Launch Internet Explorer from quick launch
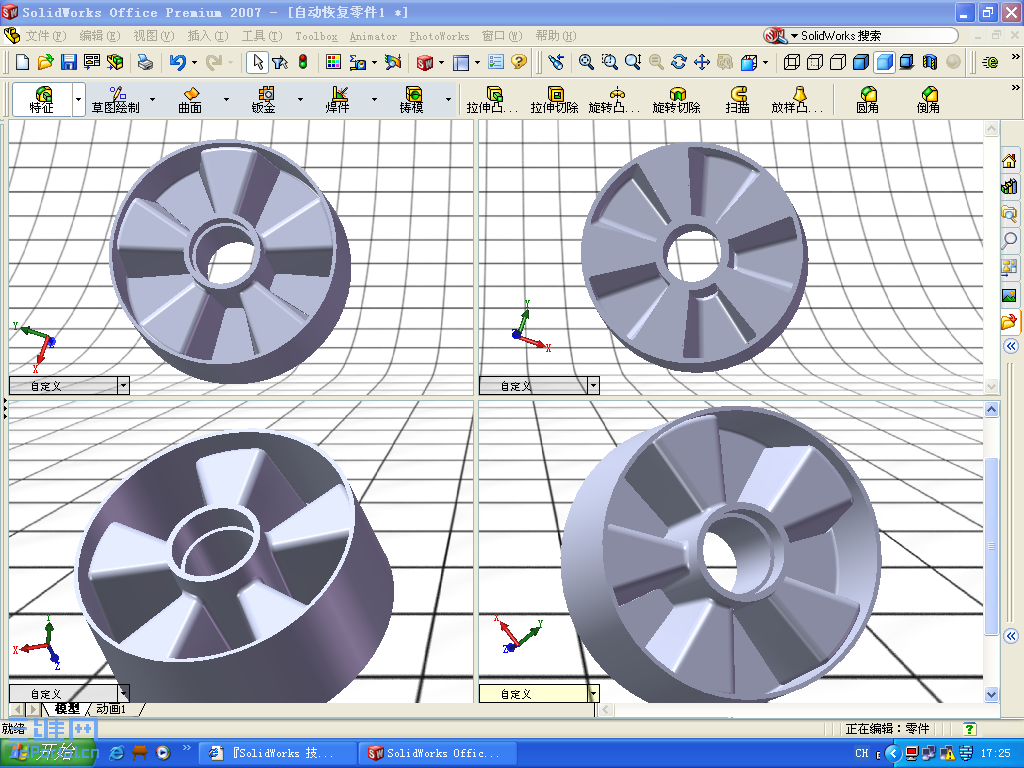Viewport: 1024px width, 768px height. coord(117,753)
